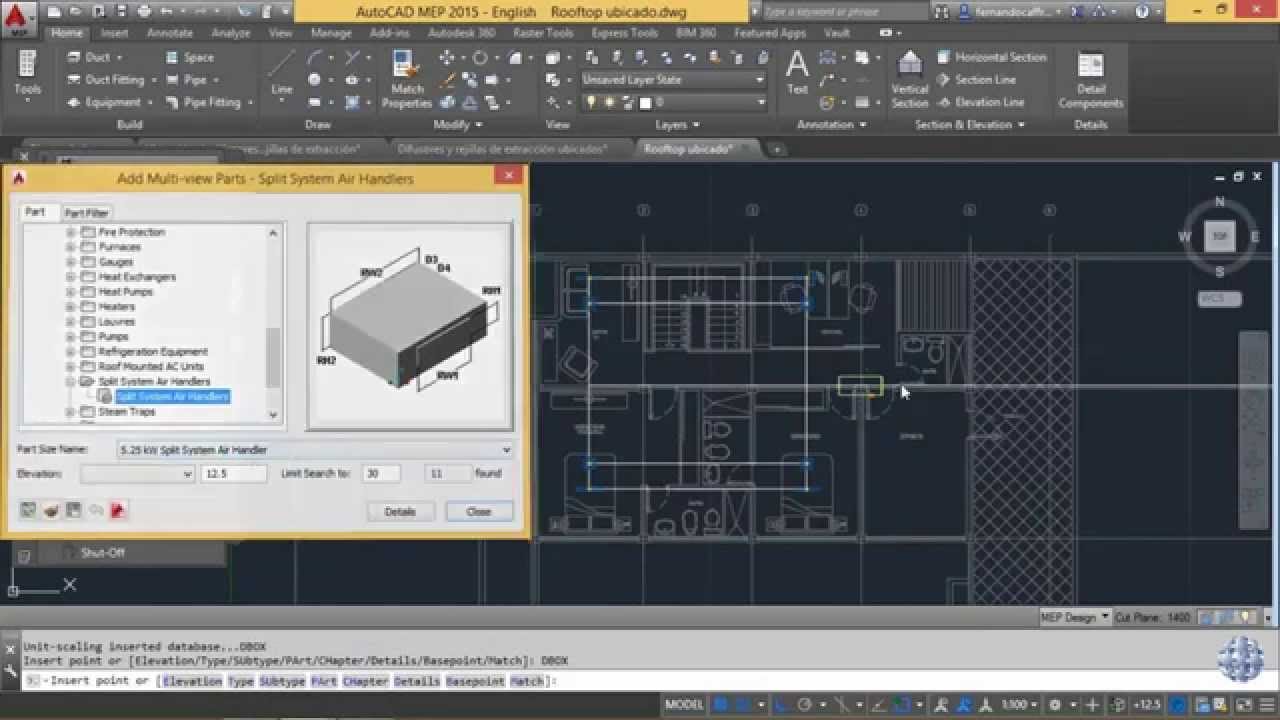1280x720 pixels.
Task: Select the Roof Mounted AC Units folder
Action: [x=150, y=367]
